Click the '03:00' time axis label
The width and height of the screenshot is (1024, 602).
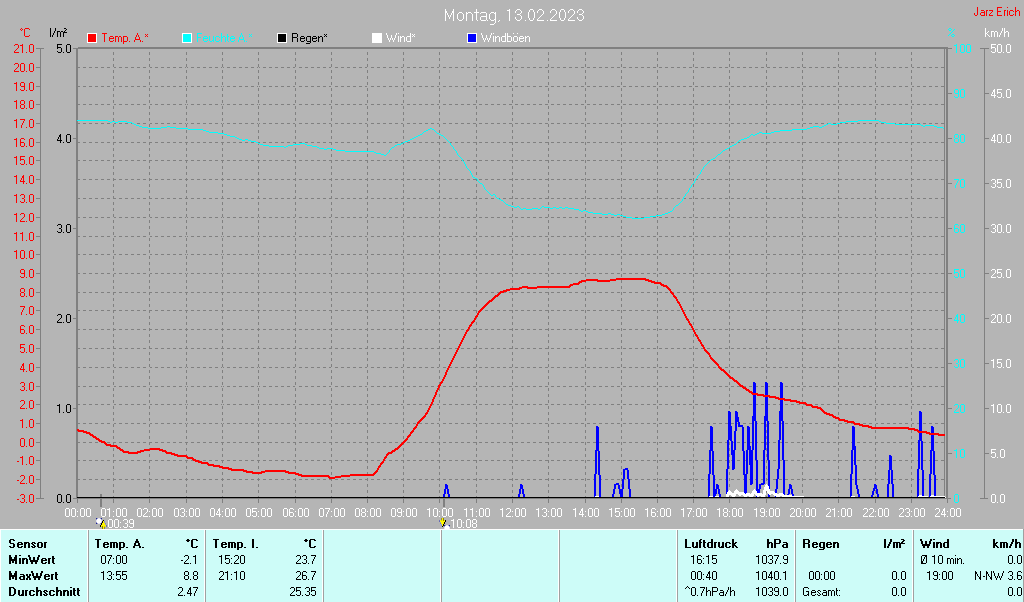pyautogui.click(x=187, y=513)
